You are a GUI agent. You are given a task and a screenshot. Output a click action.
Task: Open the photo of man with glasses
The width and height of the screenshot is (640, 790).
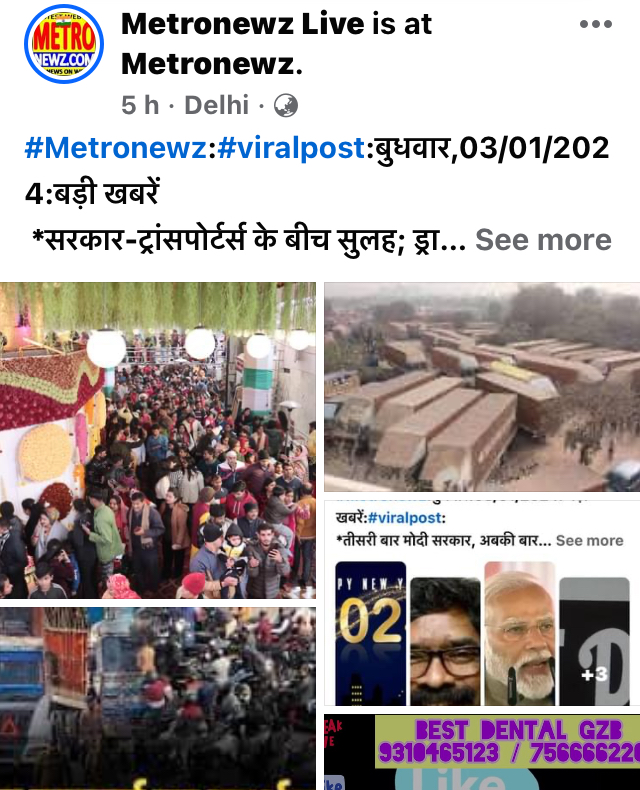coord(445,641)
